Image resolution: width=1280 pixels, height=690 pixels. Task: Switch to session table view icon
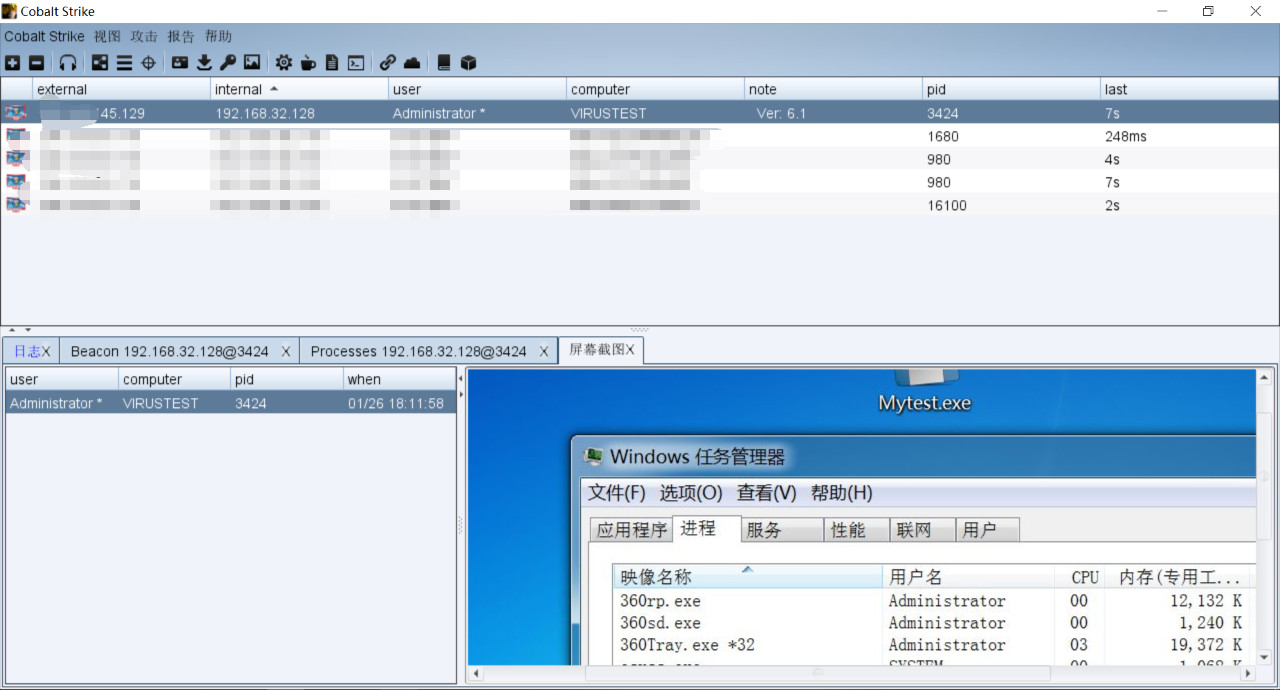click(124, 63)
